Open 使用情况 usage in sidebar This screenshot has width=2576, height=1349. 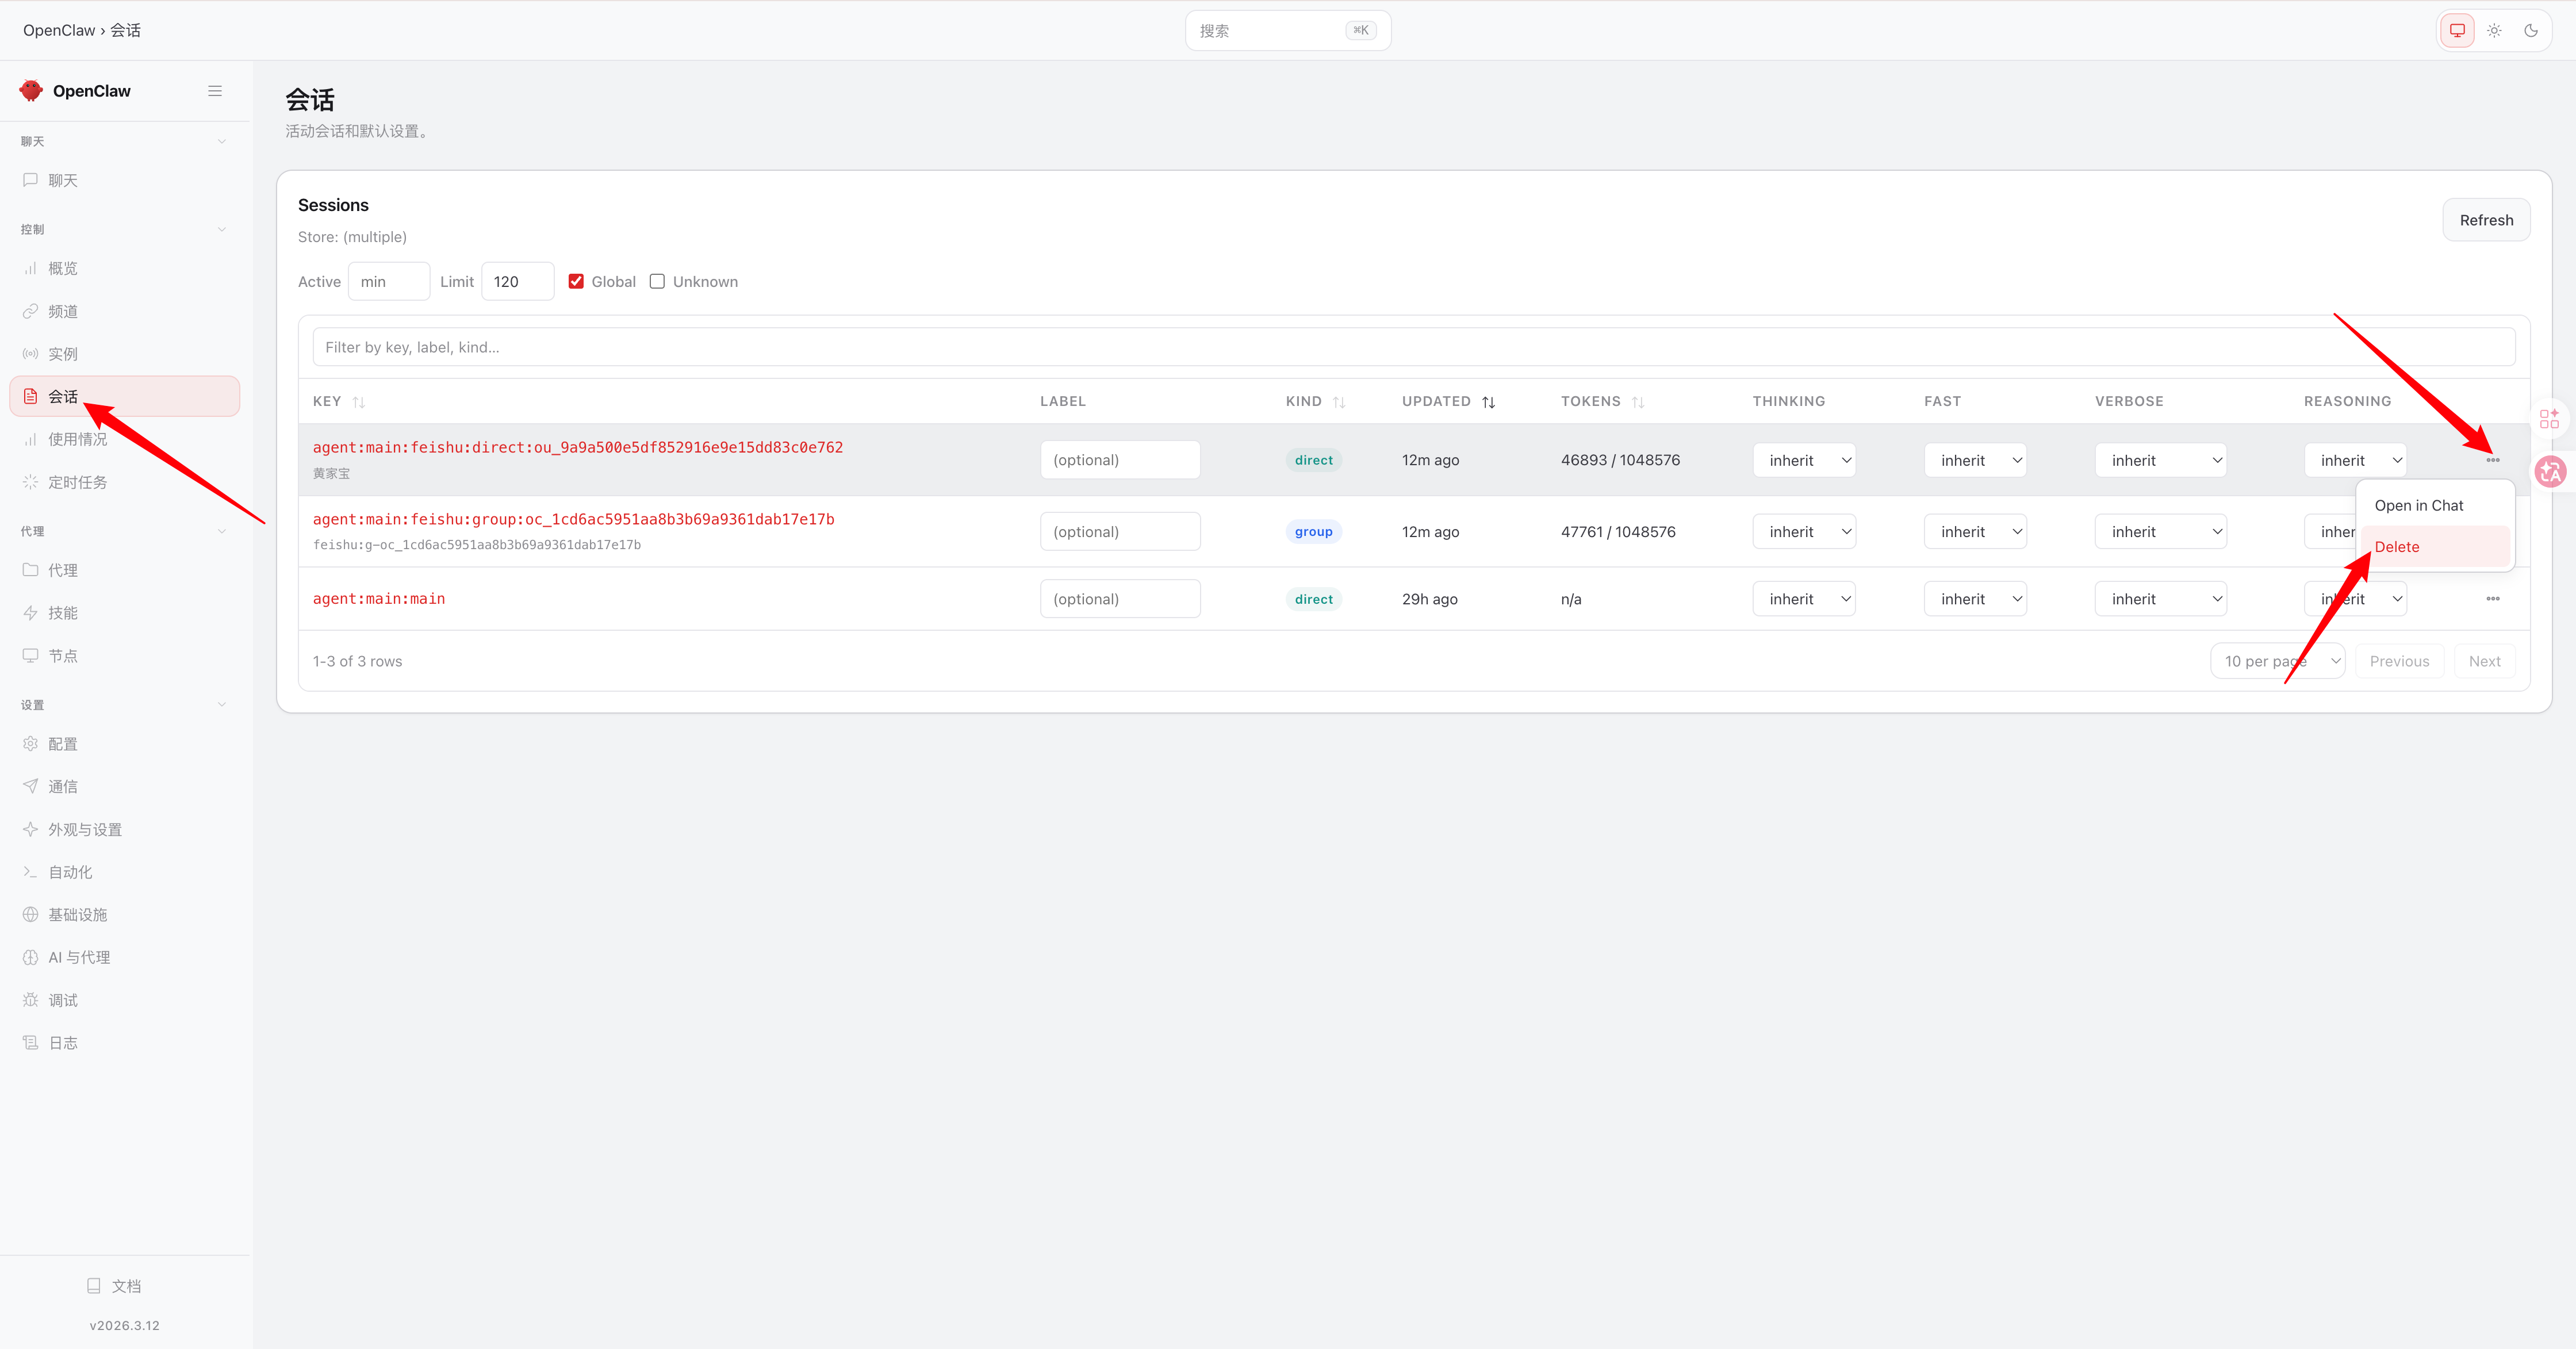125,439
